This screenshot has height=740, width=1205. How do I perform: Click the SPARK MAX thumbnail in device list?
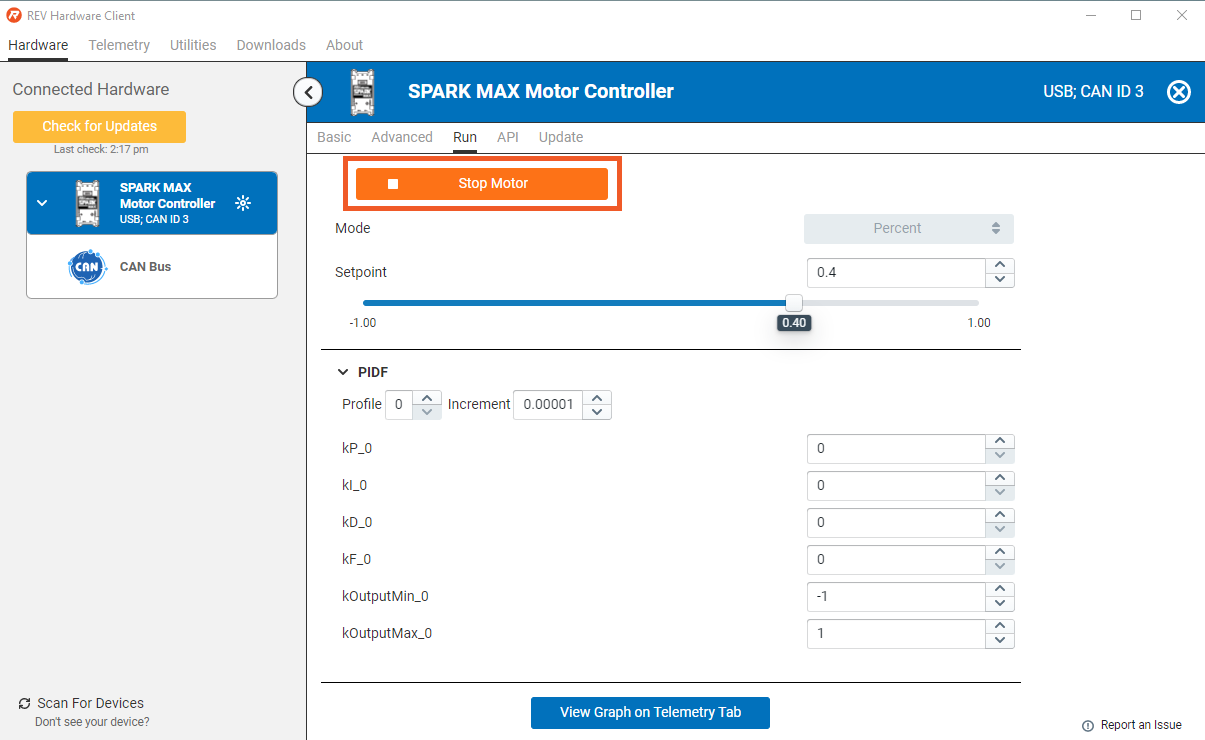coord(87,203)
